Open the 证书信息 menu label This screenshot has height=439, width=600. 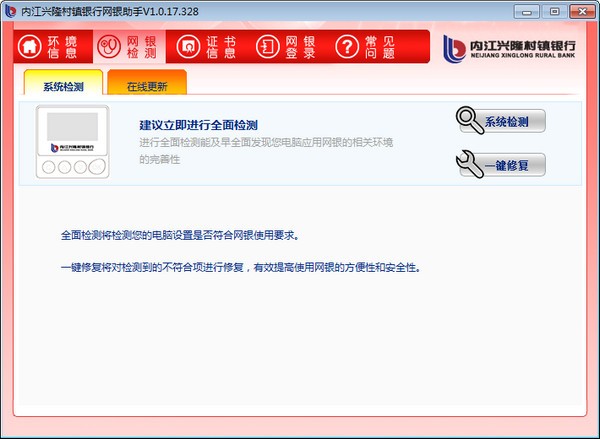click(x=221, y=47)
